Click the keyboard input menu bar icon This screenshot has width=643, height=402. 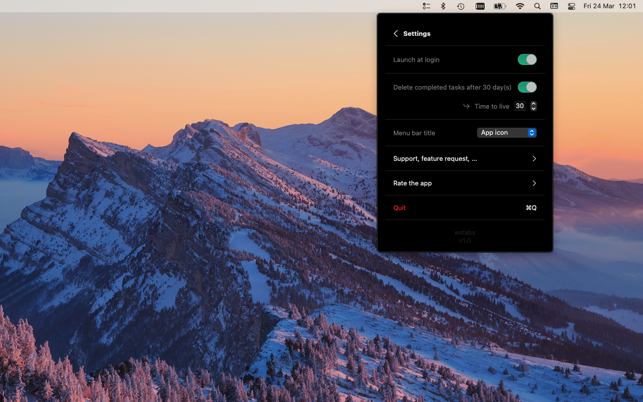click(x=480, y=6)
